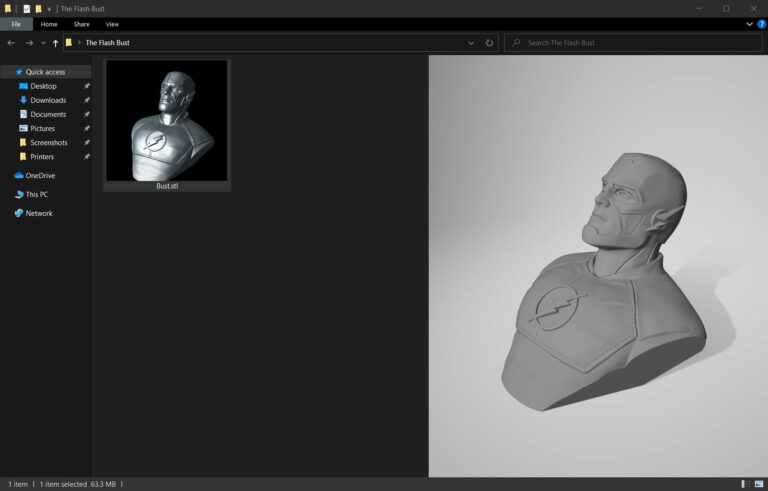
Task: Open This PC in the navigation pane
Action: (37, 194)
